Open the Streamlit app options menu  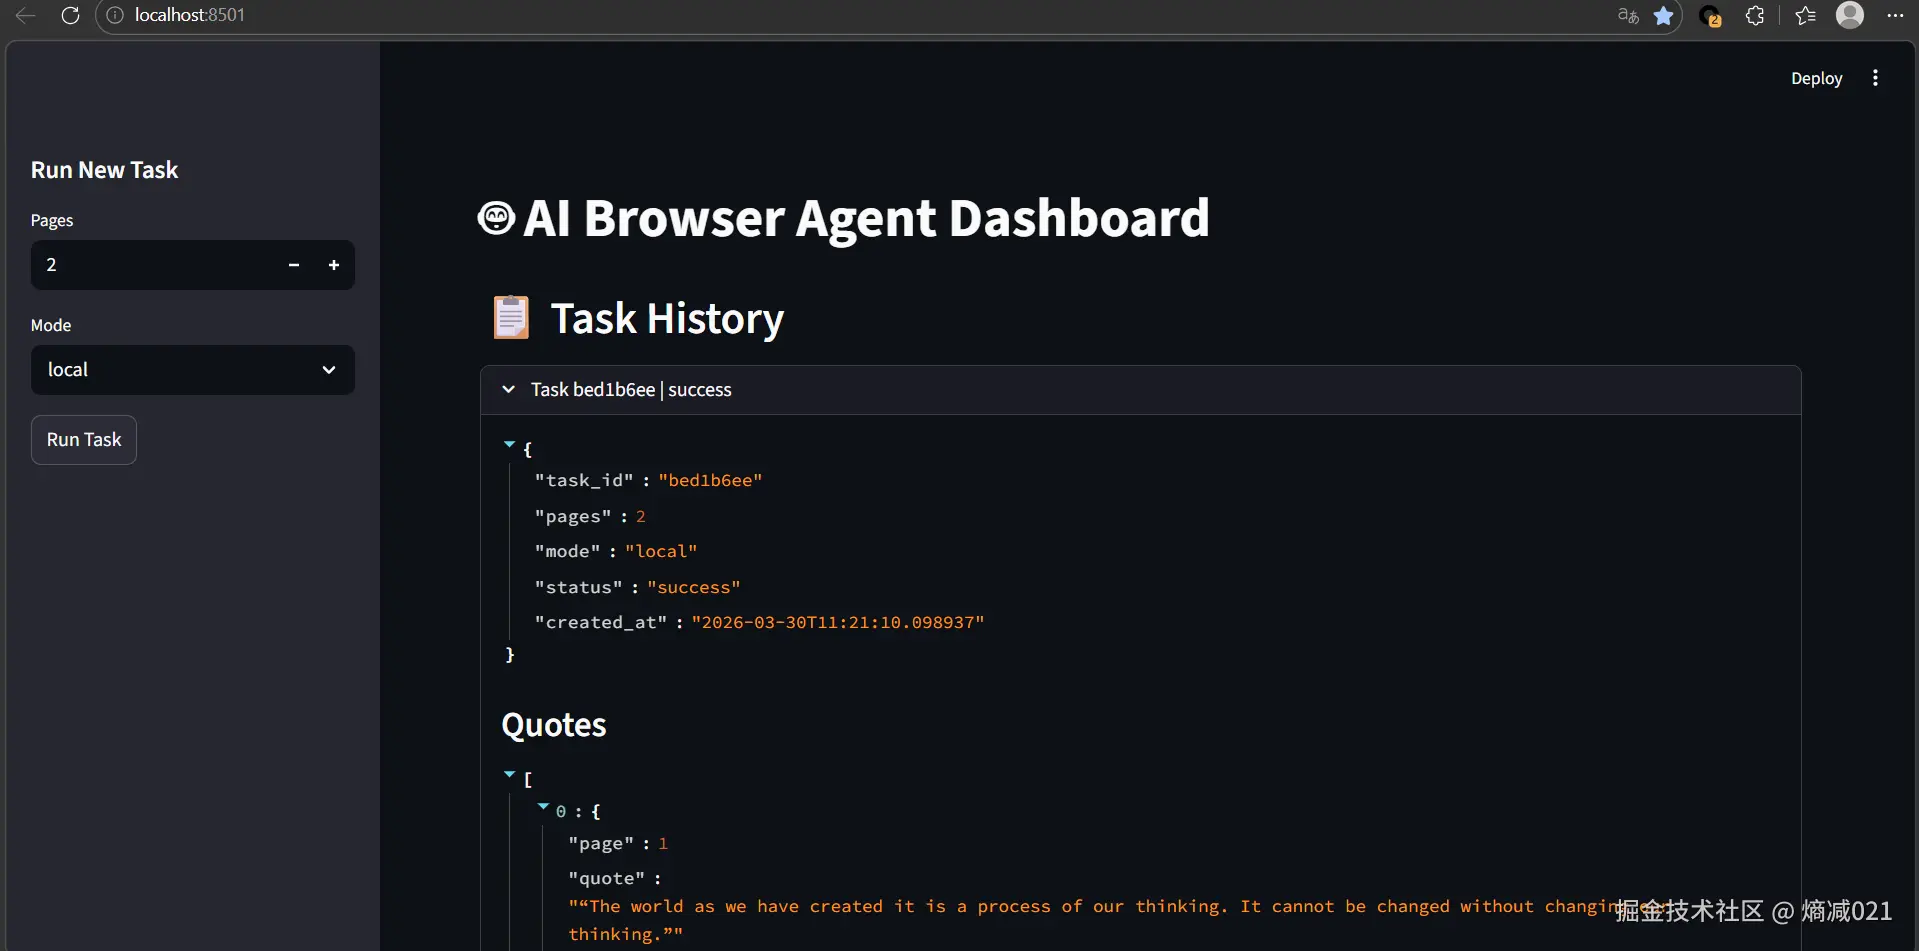pos(1875,78)
